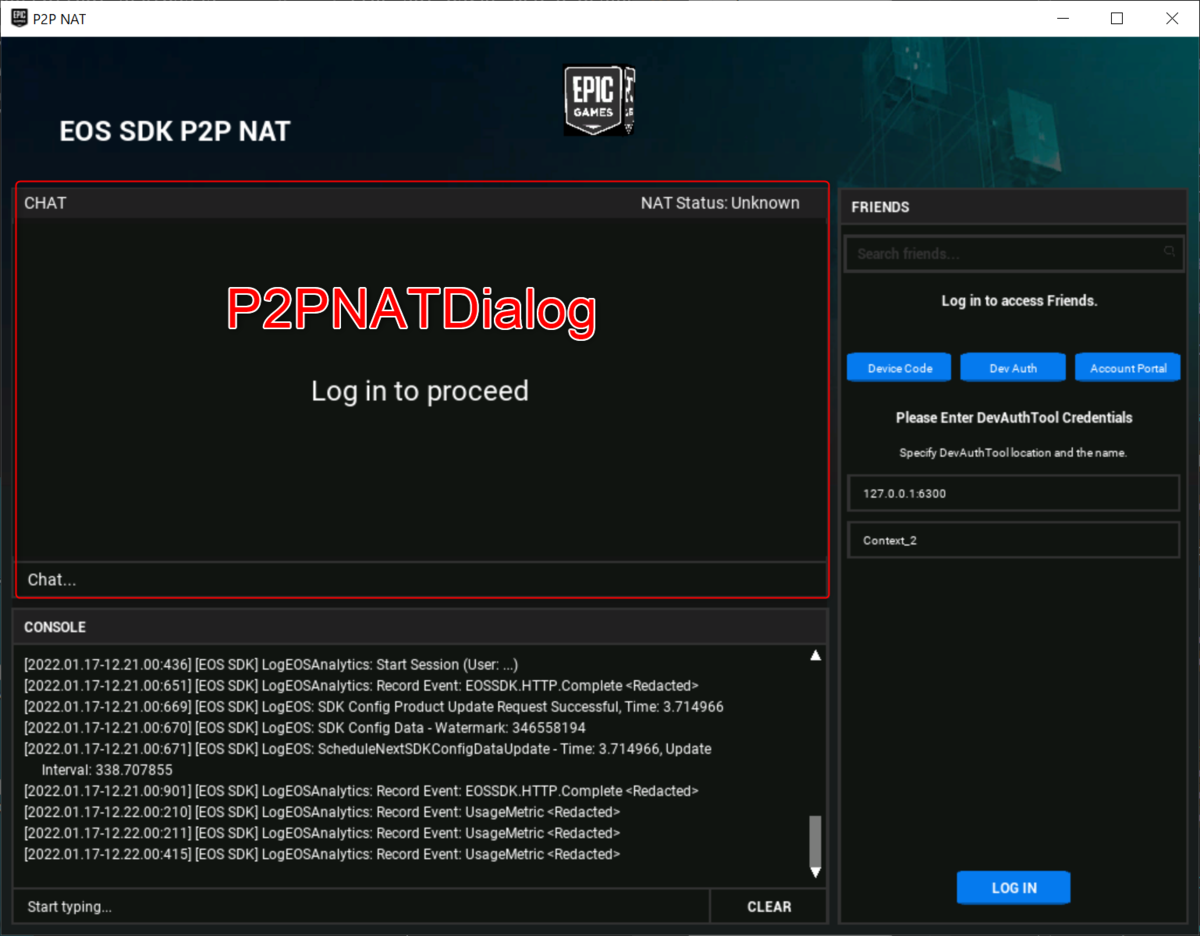Close the P2P NAT window

pyautogui.click(x=1172, y=18)
